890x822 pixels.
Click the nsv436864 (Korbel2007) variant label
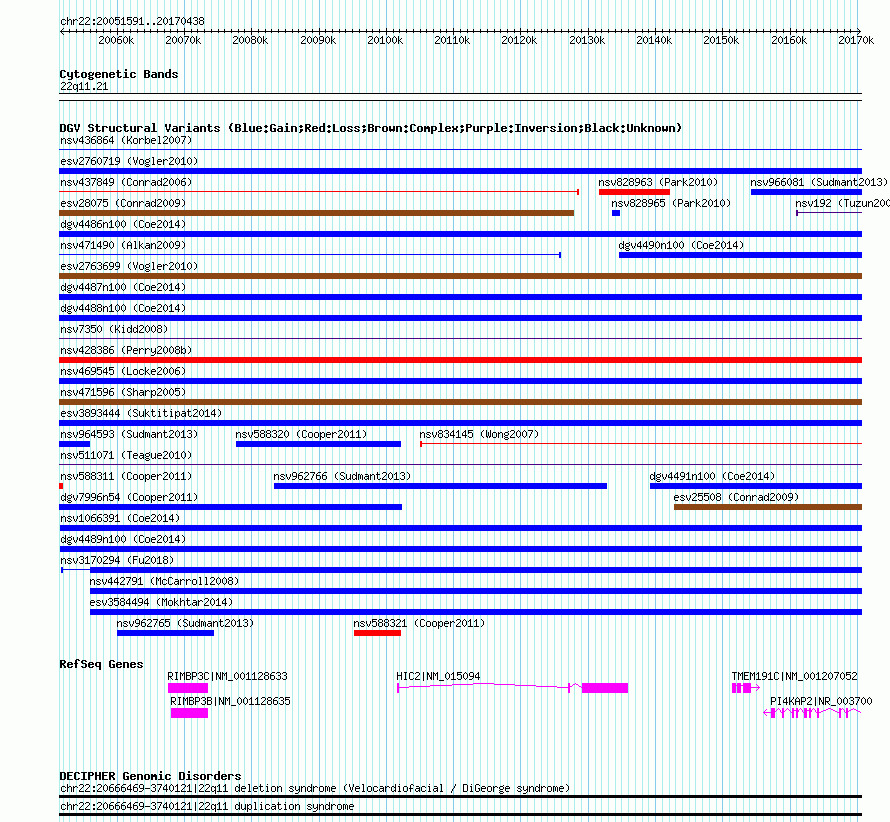point(126,140)
